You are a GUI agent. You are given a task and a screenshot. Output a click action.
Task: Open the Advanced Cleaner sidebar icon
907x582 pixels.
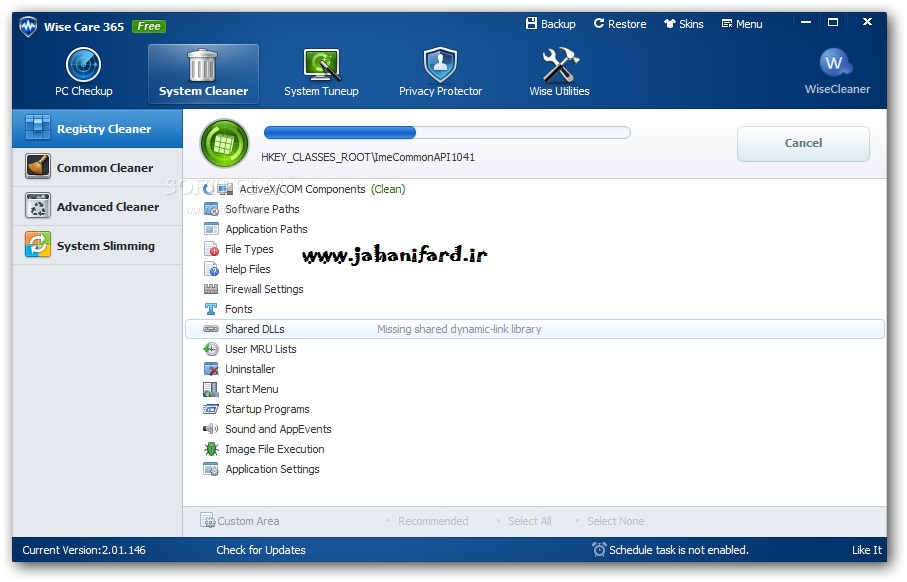tap(38, 207)
